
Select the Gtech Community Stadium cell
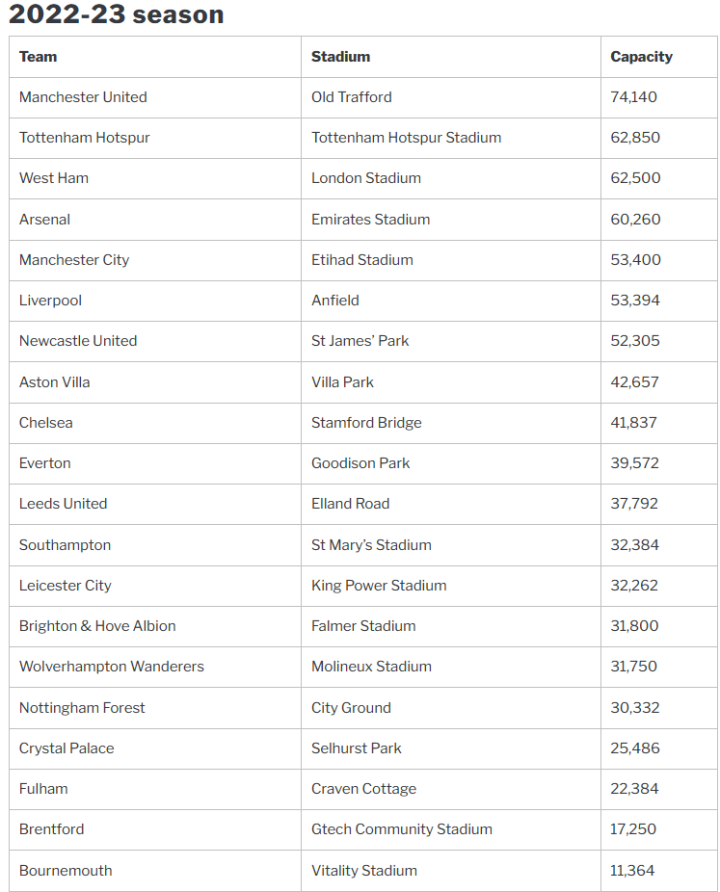pyautogui.click(x=402, y=829)
